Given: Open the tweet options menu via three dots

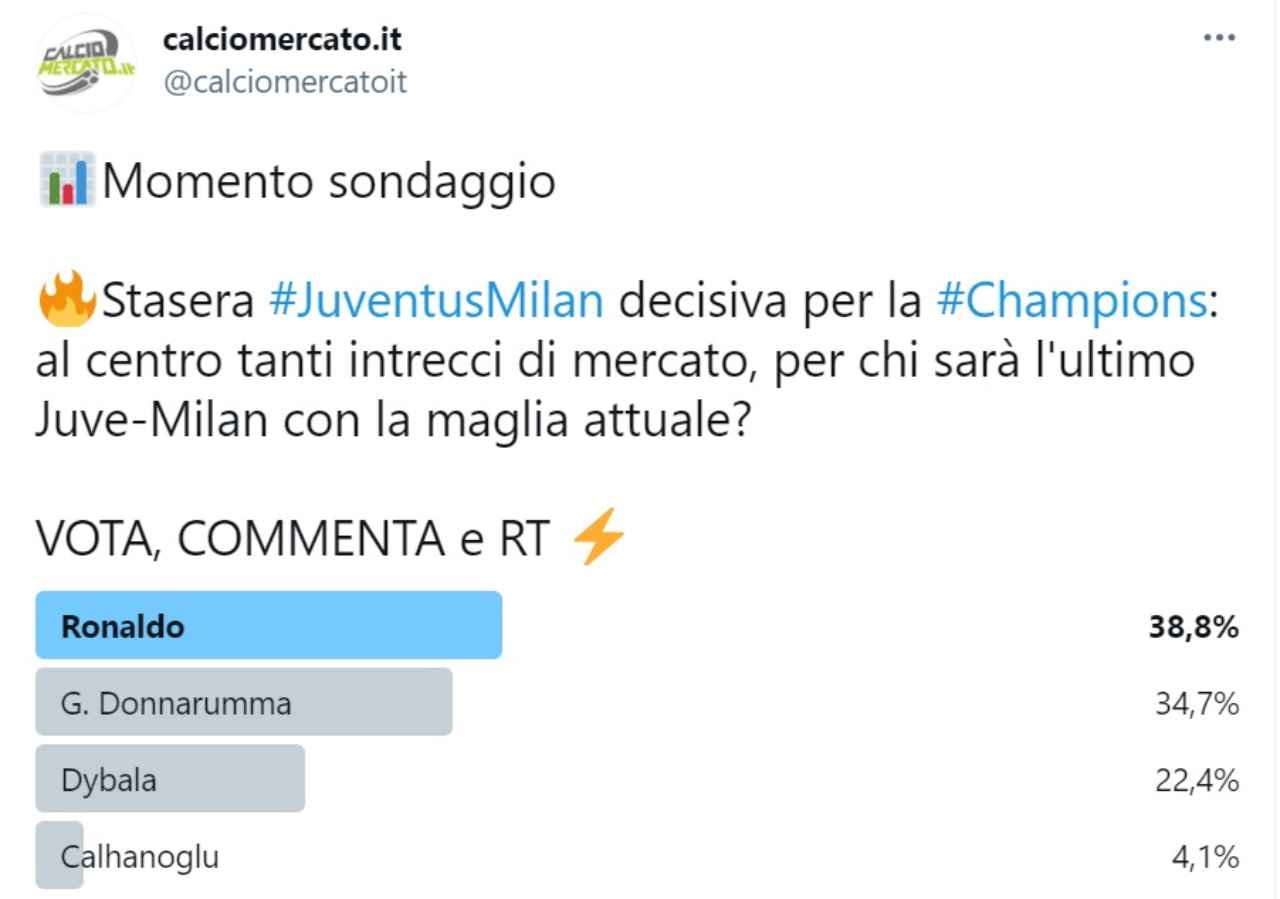Looking at the screenshot, I should [x=1218, y=37].
